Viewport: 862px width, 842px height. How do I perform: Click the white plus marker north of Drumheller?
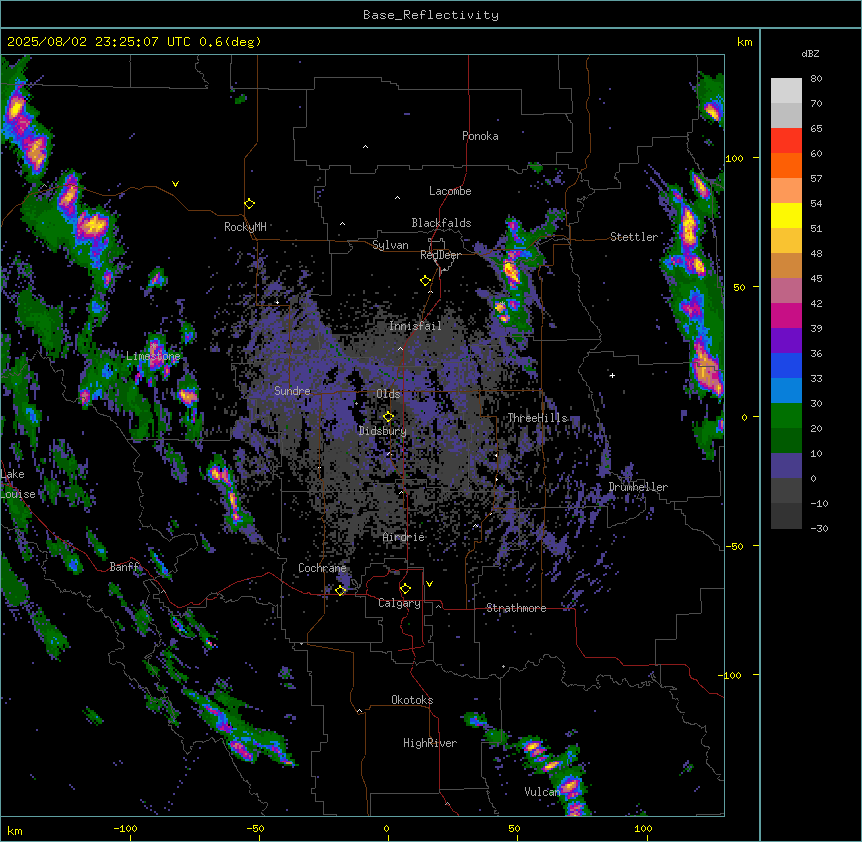coord(612,375)
